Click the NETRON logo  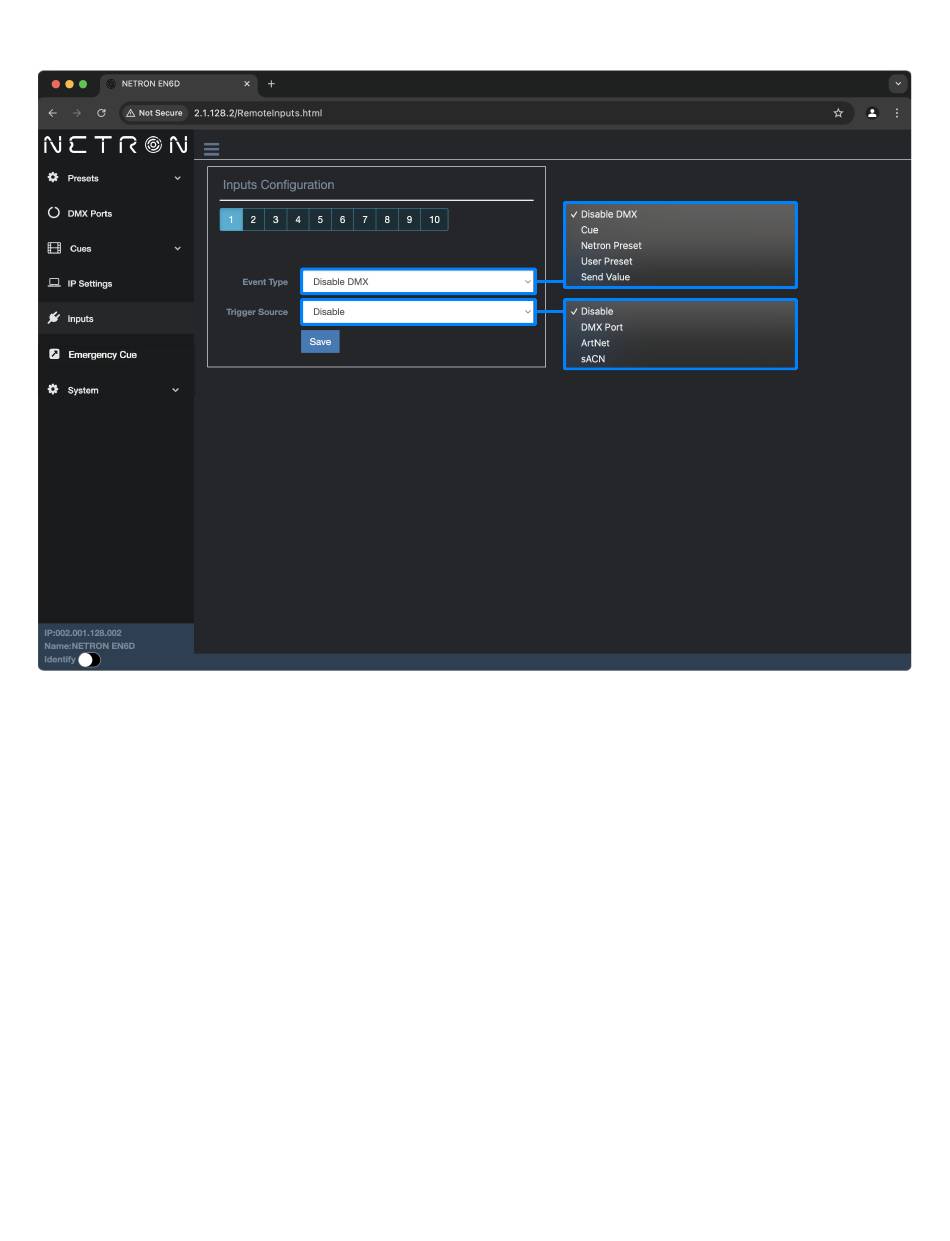pyautogui.click(x=116, y=145)
